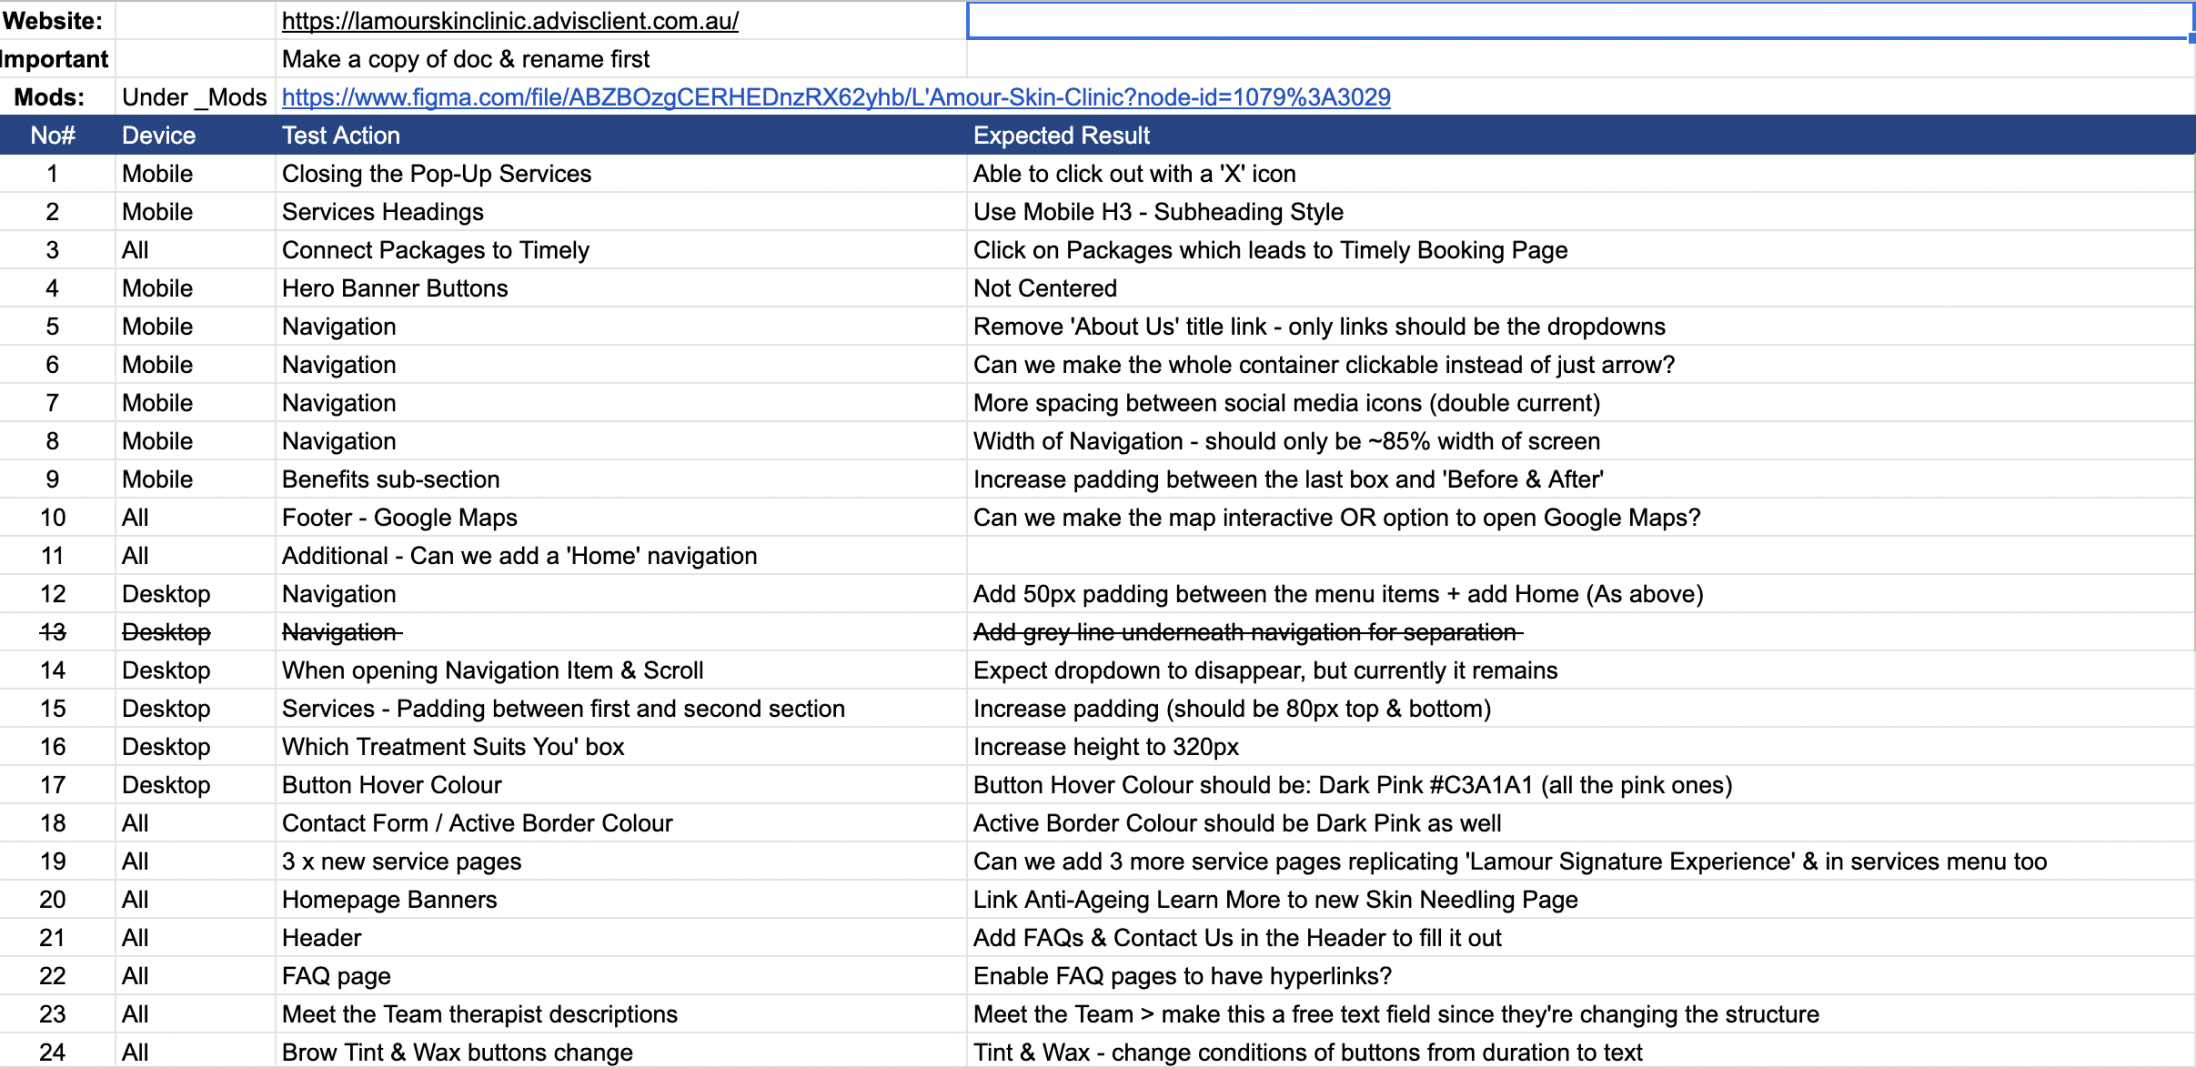
Task: Select the 'Connect Packages to Timely' cell
Action: click(x=621, y=250)
